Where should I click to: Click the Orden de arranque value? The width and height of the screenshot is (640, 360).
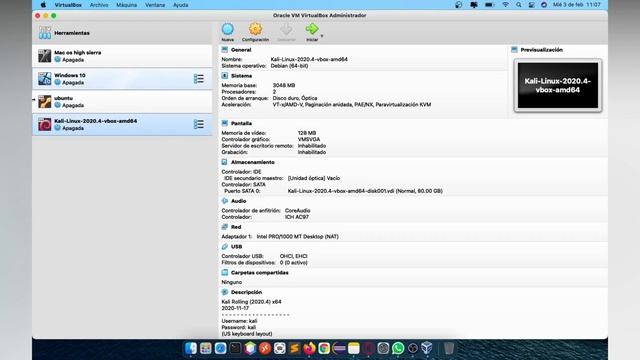coord(295,98)
